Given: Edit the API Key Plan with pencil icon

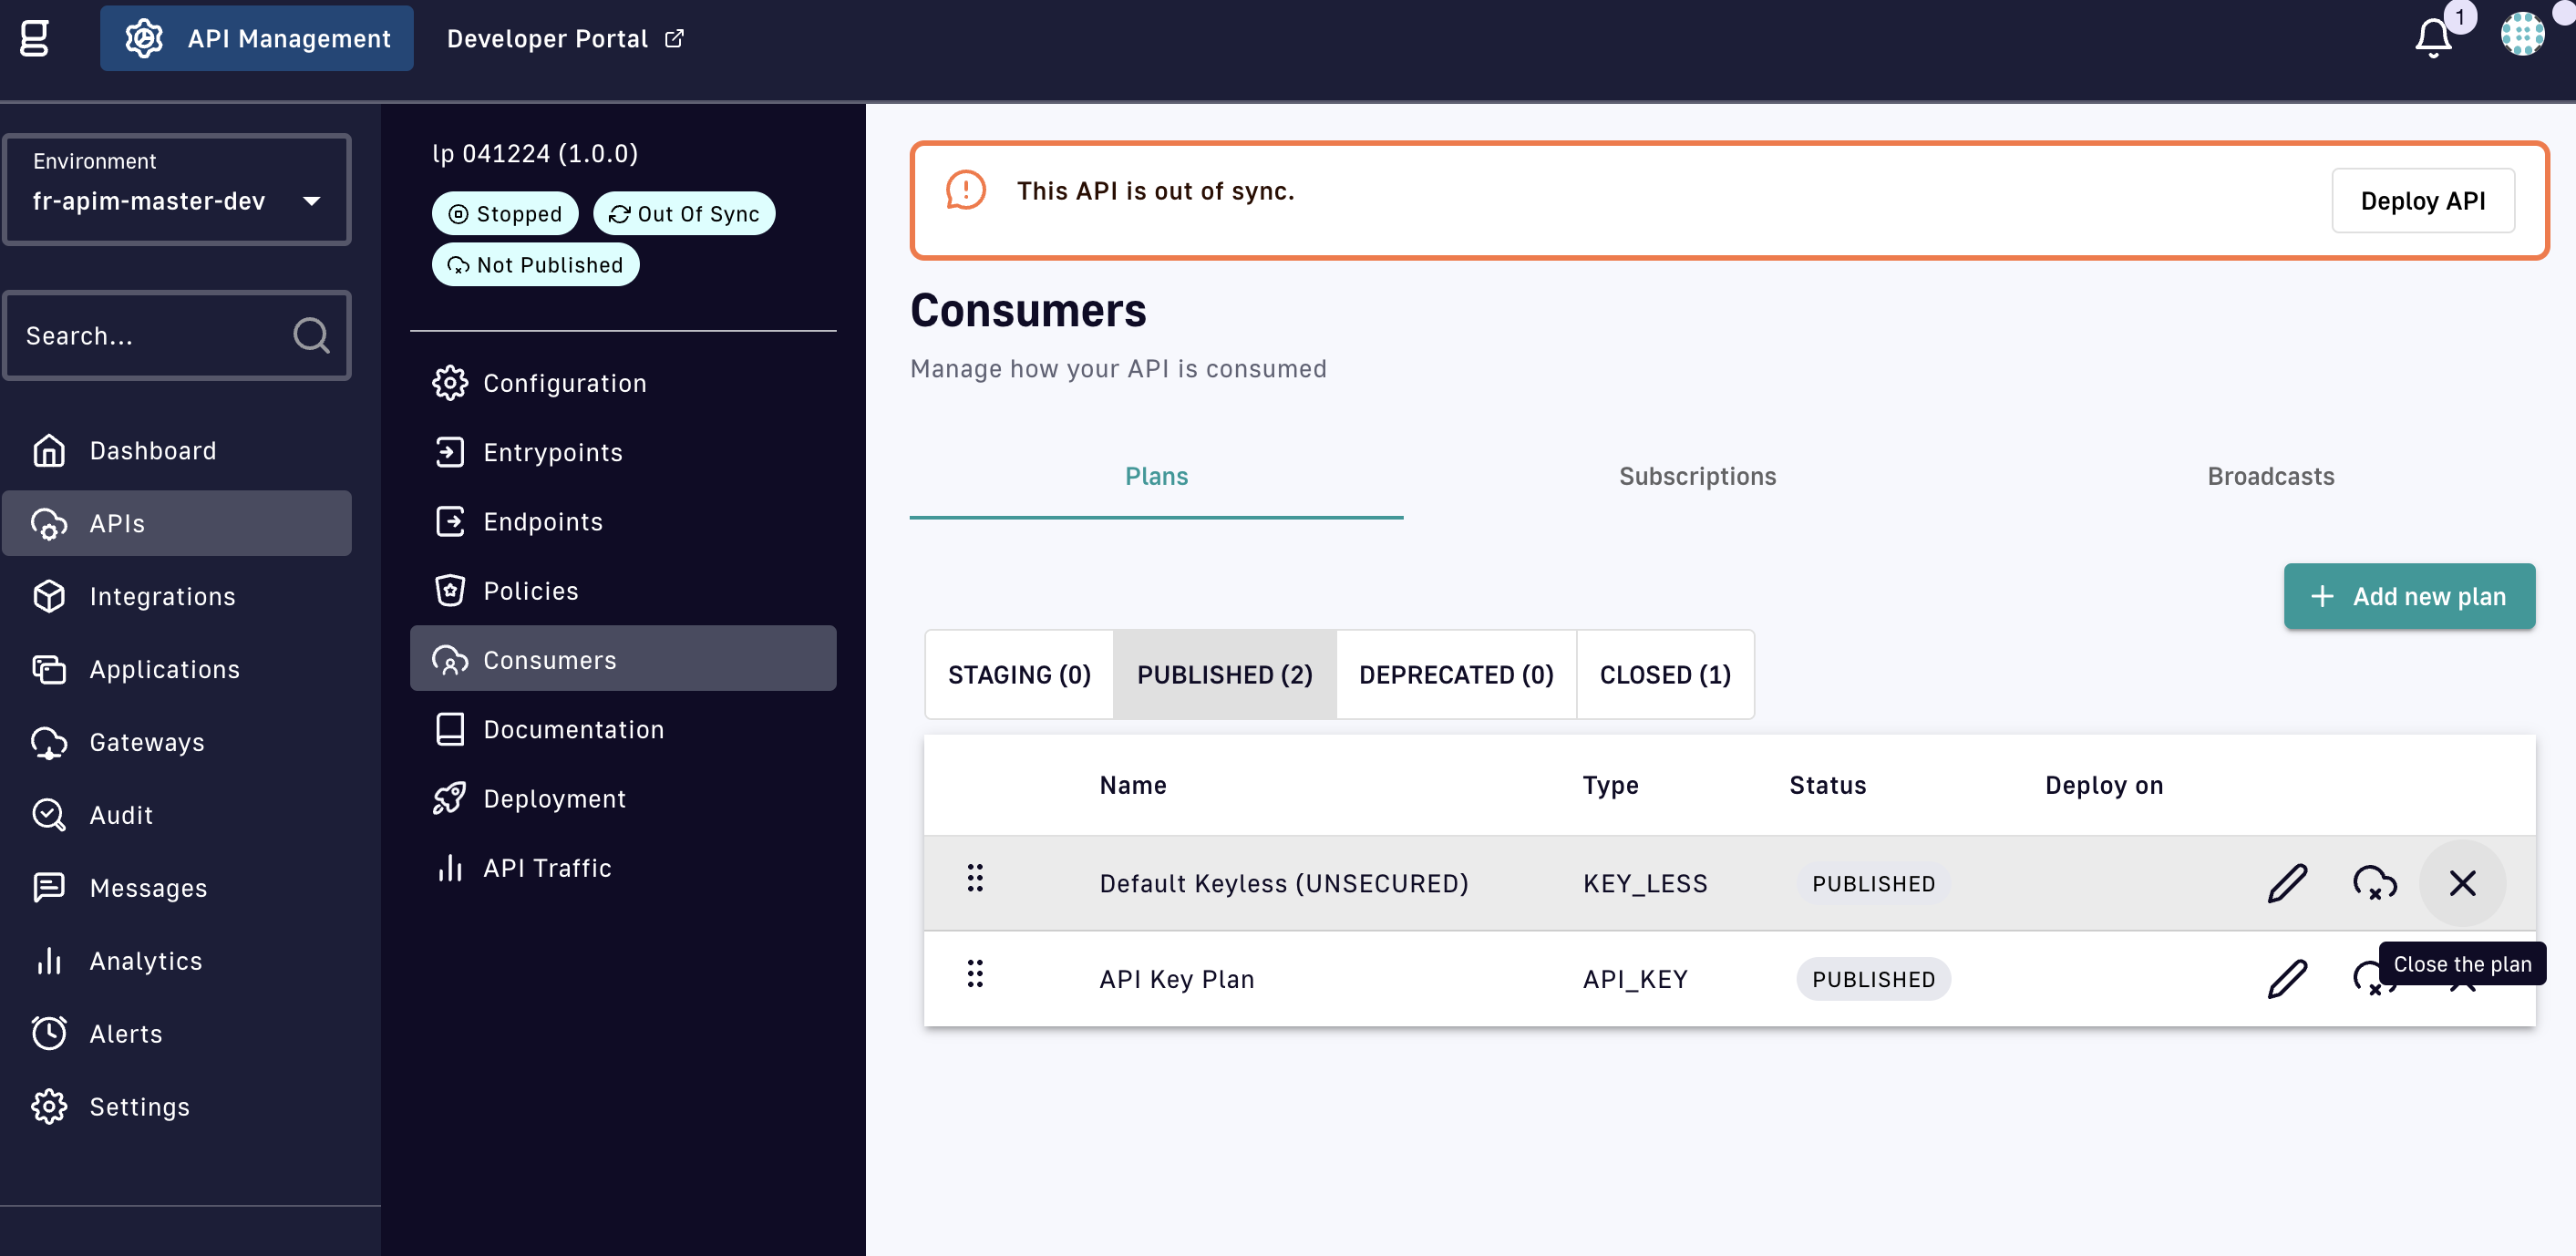Looking at the screenshot, I should [2287, 979].
